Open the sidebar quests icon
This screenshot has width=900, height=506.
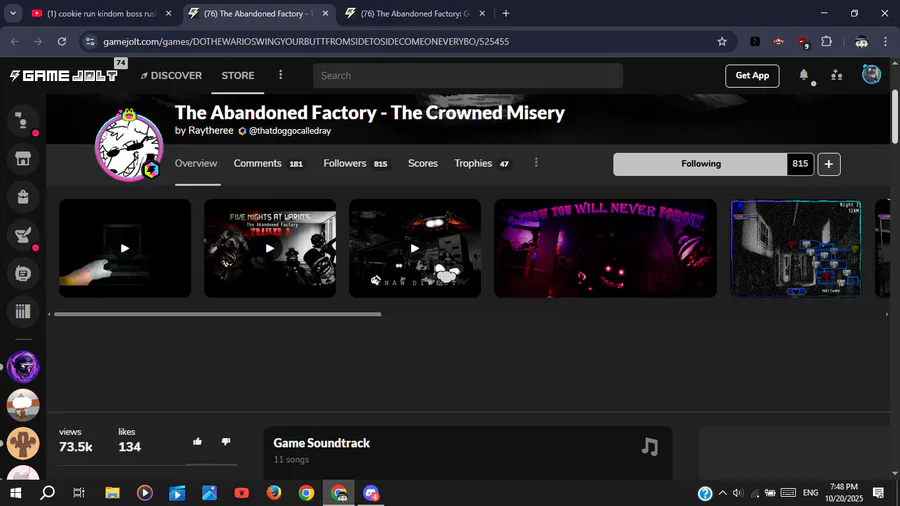click(23, 235)
